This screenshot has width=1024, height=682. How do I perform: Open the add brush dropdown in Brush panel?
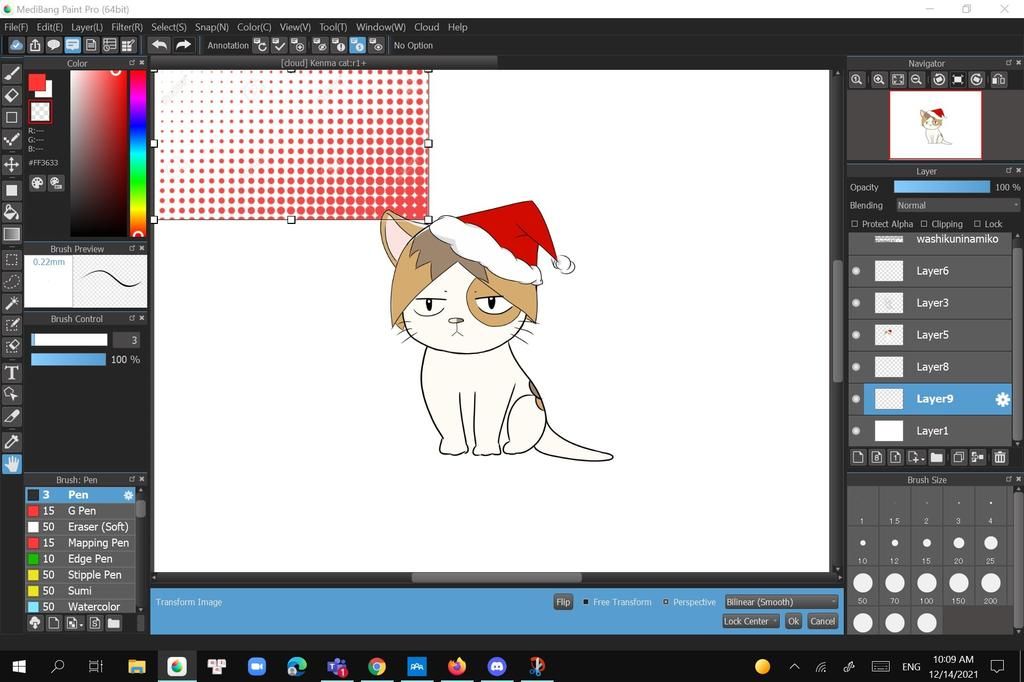tap(74, 623)
